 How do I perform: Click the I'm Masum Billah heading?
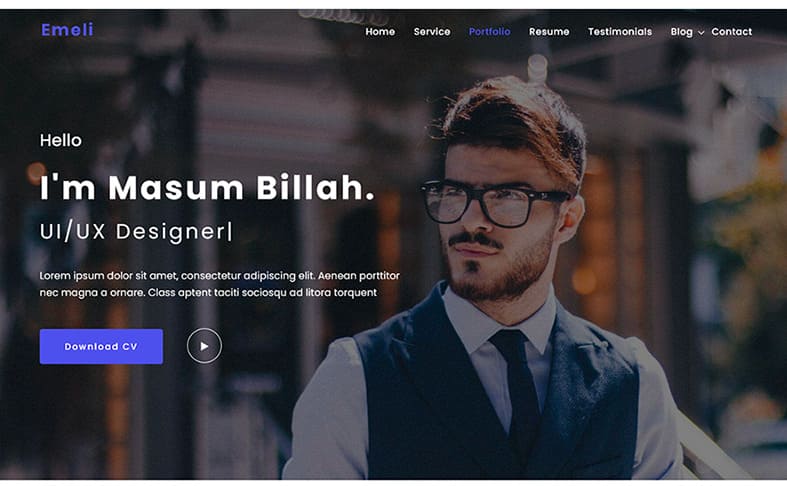click(x=207, y=187)
